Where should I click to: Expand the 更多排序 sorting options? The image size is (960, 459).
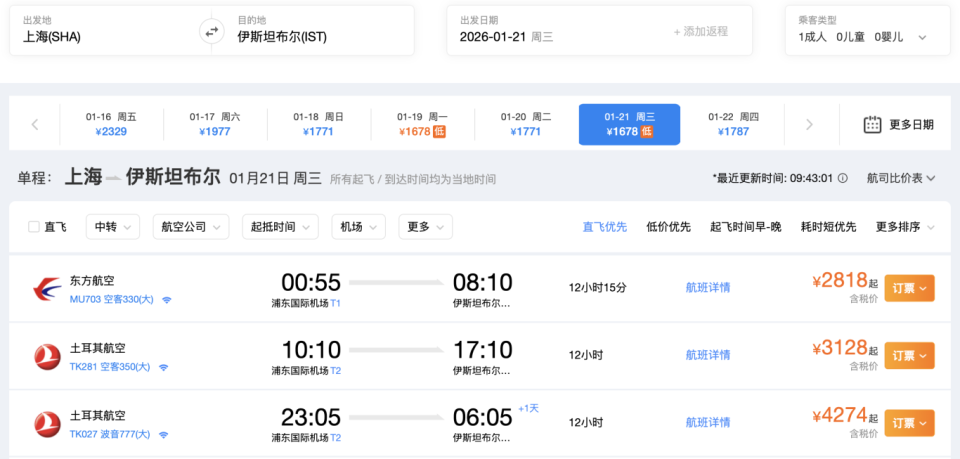[x=905, y=227]
